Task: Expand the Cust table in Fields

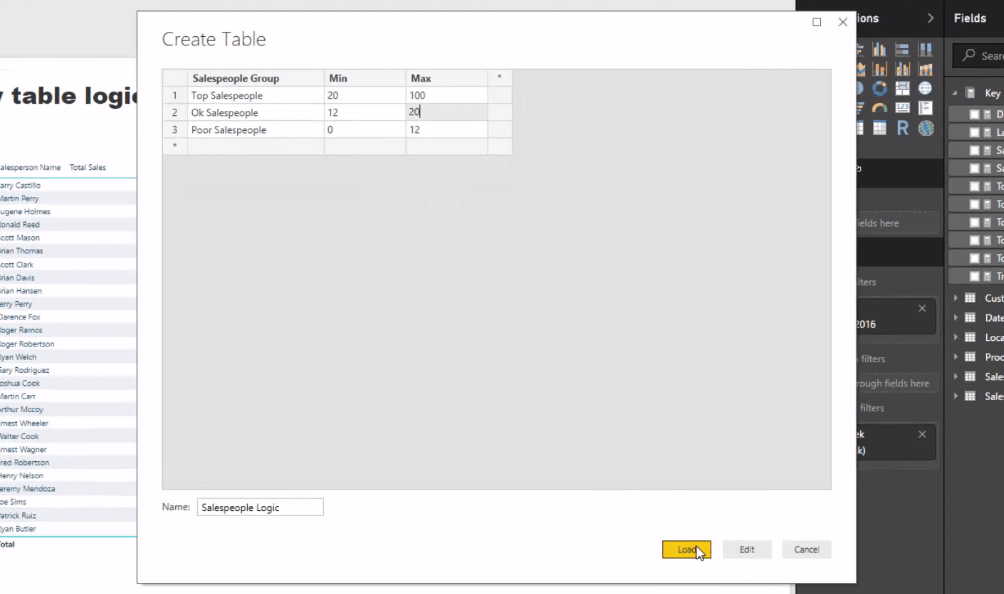Action: pos(955,298)
